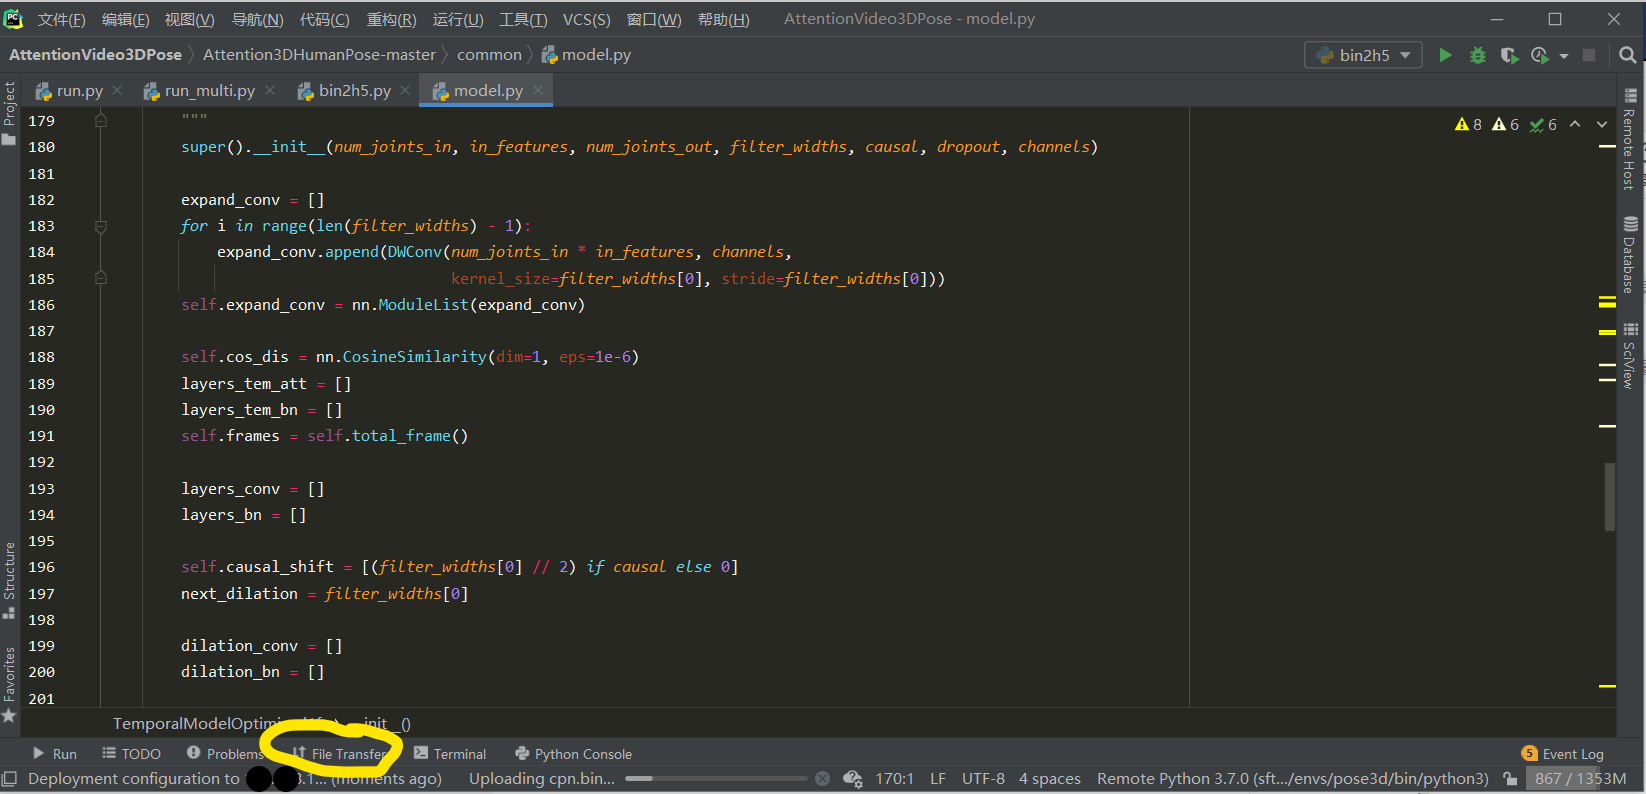Screen dimensions: 1646x794
Task: Open the 重构(R) menu
Action: coord(391,19)
